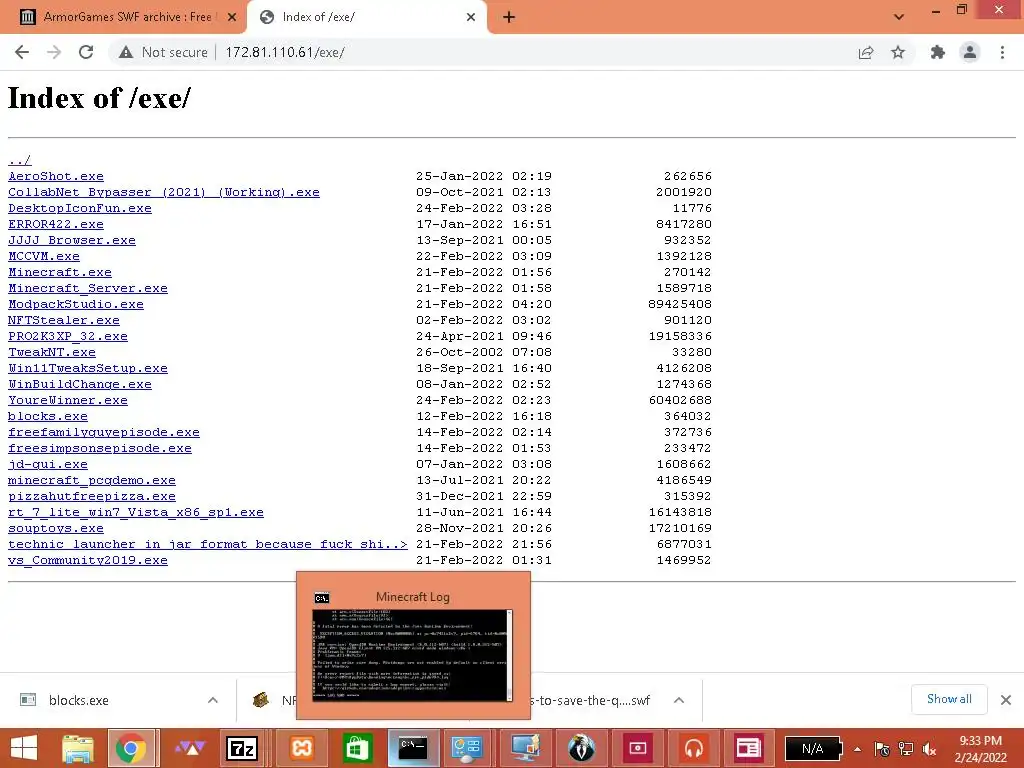This screenshot has width=1024, height=768.
Task: Open JJJJ_Browser.exe link
Action: [x=72, y=240]
